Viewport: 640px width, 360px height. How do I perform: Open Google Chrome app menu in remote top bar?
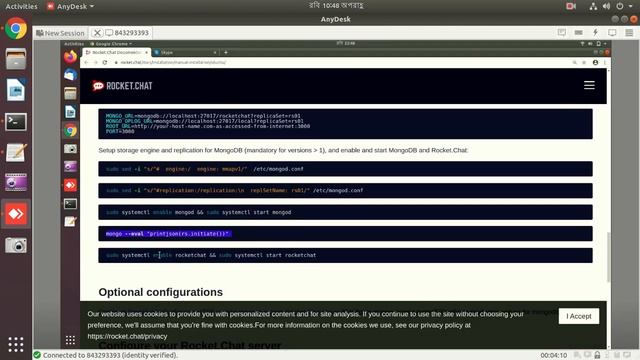point(111,44)
